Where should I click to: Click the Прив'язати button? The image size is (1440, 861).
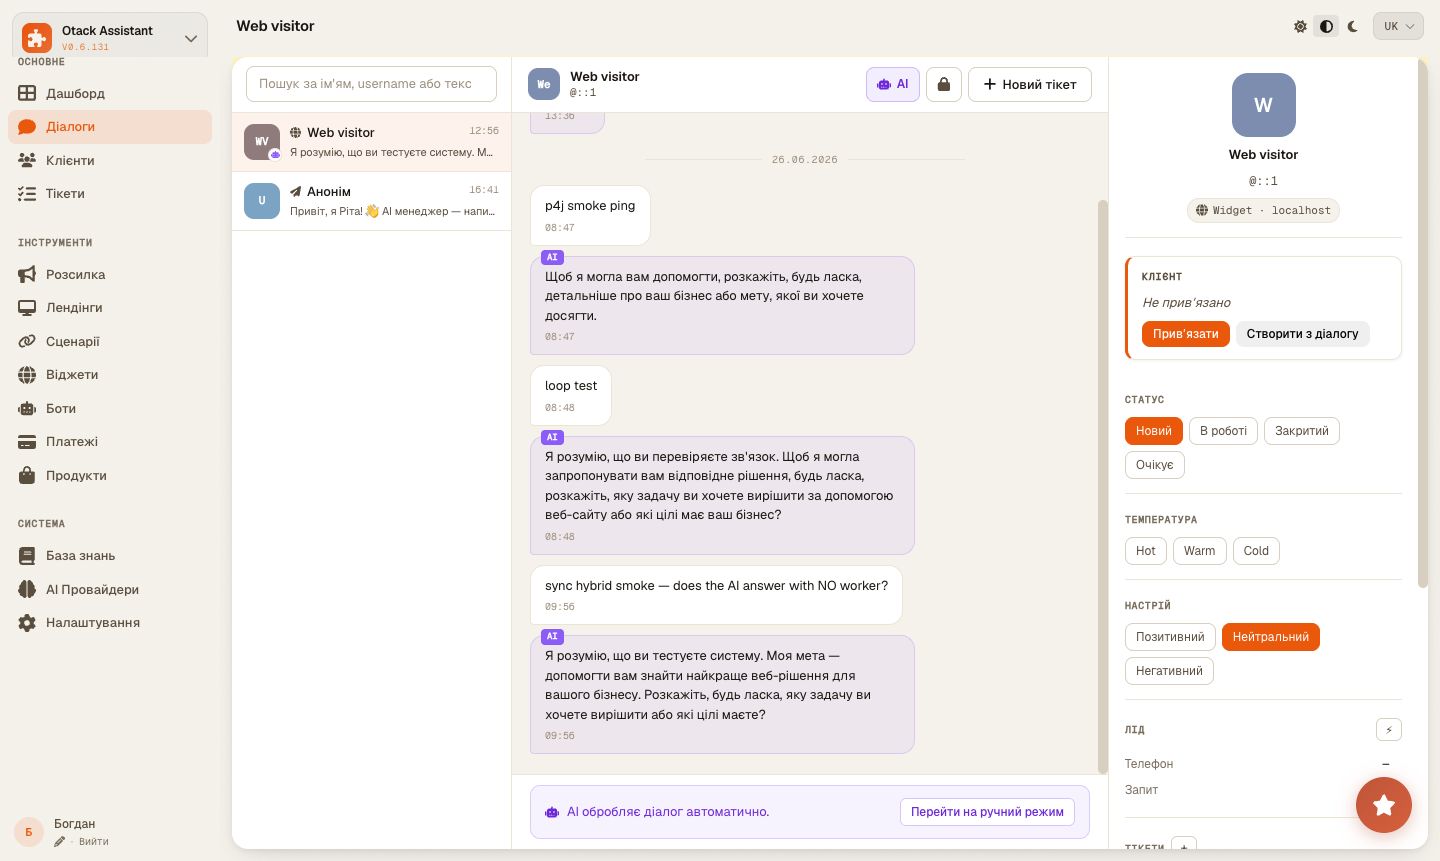pyautogui.click(x=1185, y=334)
